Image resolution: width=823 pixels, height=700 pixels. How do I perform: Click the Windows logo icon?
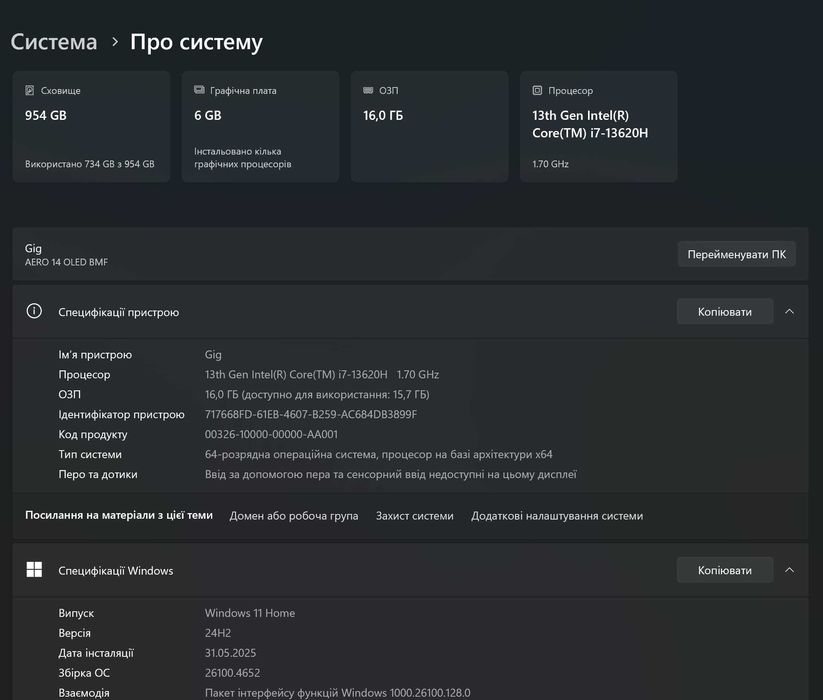[x=34, y=570]
